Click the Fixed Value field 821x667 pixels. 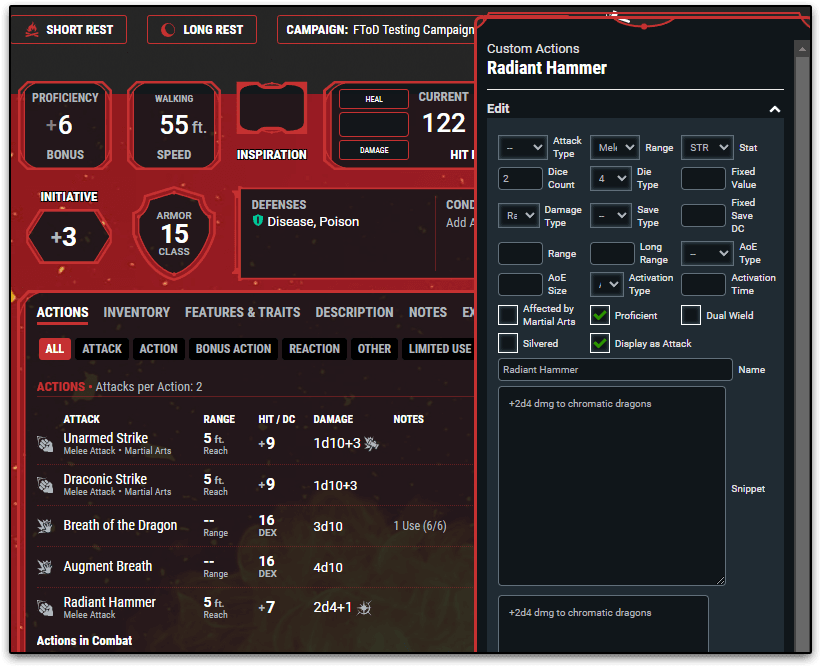tap(703, 179)
